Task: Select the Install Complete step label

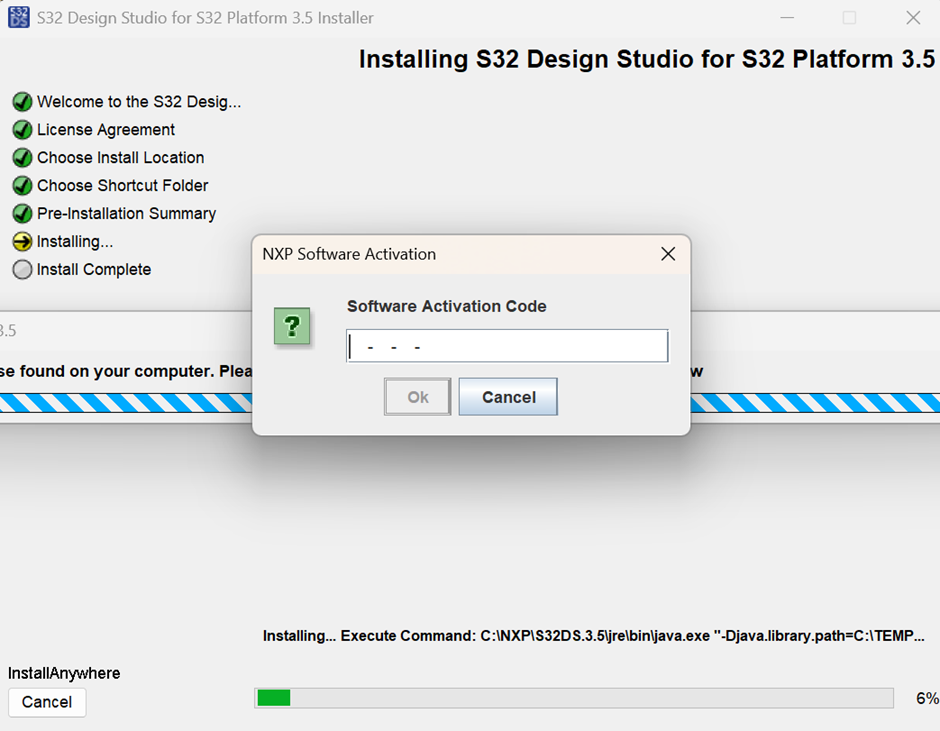Action: pos(94,270)
